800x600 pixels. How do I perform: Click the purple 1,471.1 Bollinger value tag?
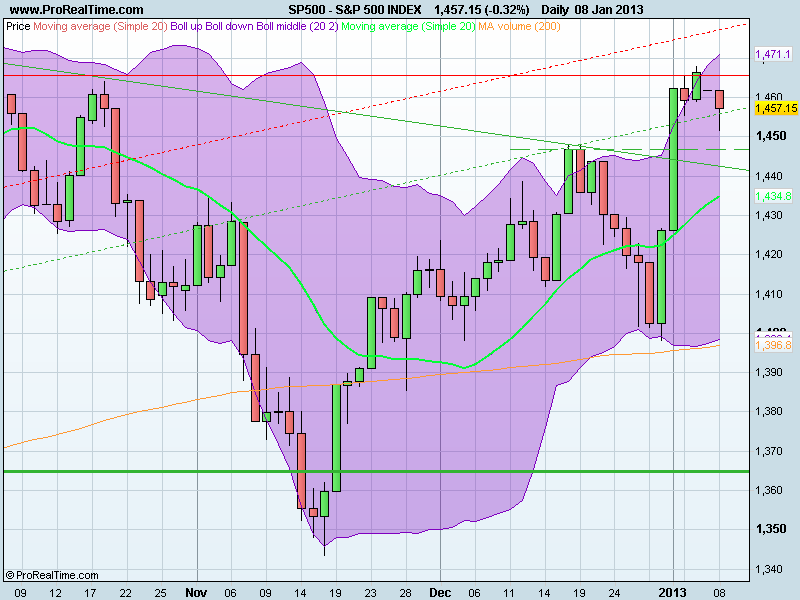click(773, 54)
